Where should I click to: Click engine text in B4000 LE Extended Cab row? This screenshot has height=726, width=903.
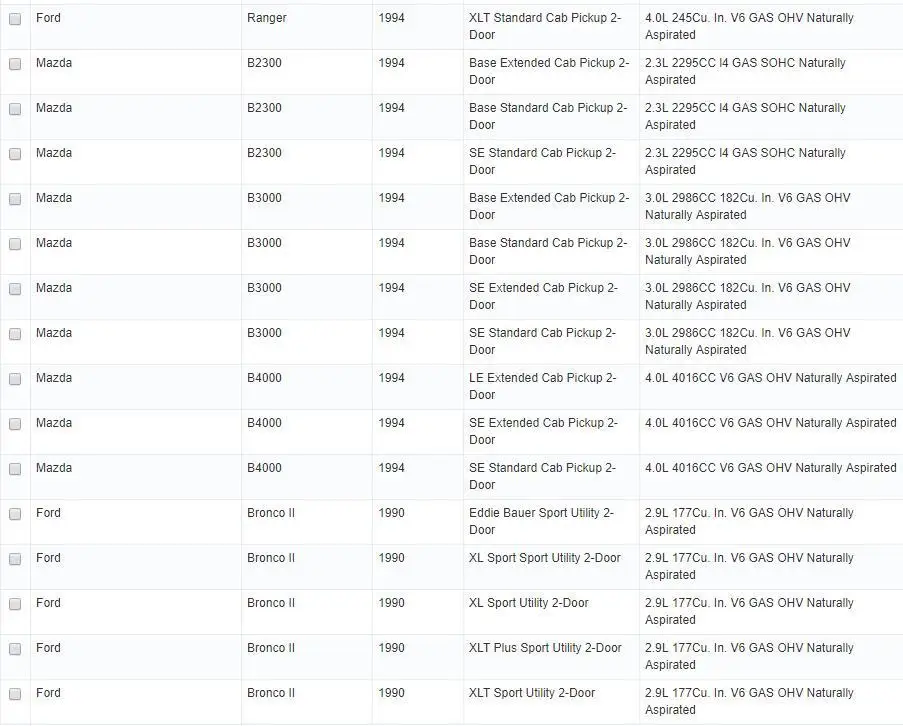pos(771,378)
